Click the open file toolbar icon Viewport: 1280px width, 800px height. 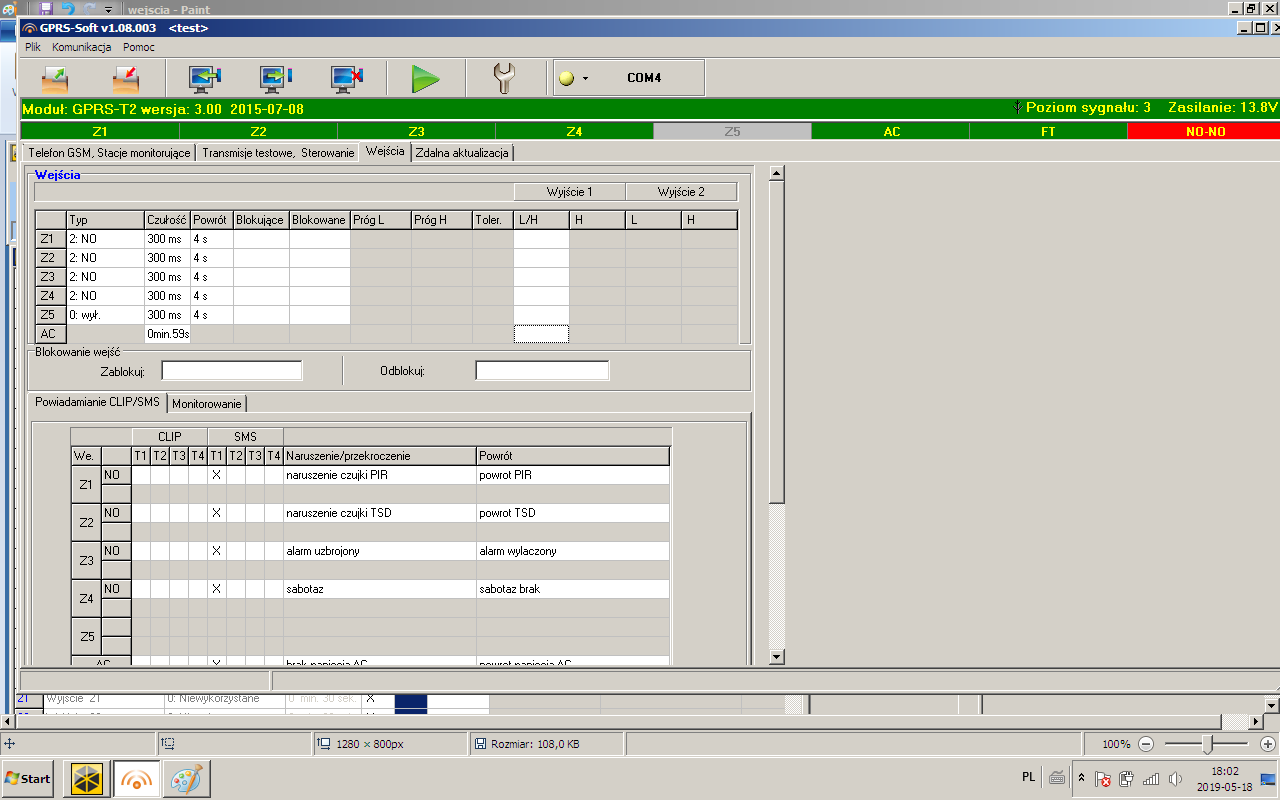(x=56, y=78)
